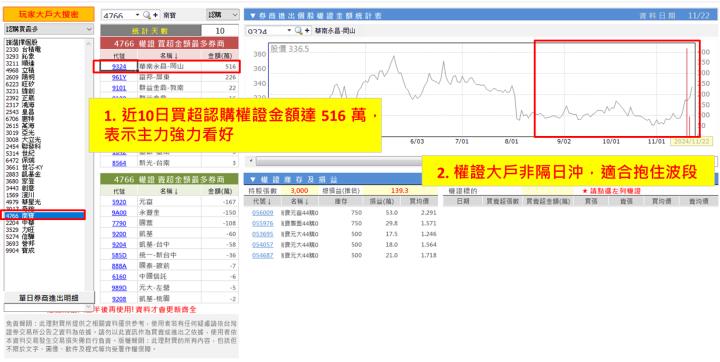This screenshot has width=720, height=362.
Task: Open broker link 9324 in buy table
Action: pos(119,67)
